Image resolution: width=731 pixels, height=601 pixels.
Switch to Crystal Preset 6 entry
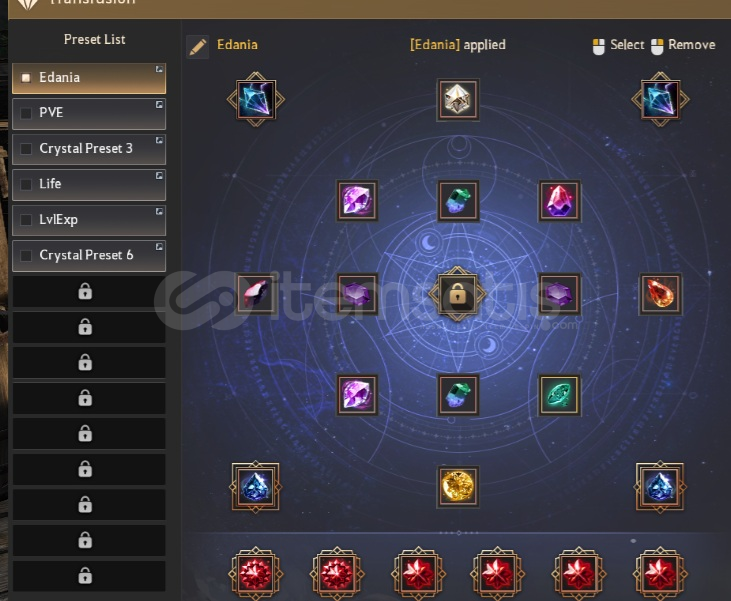pos(89,256)
